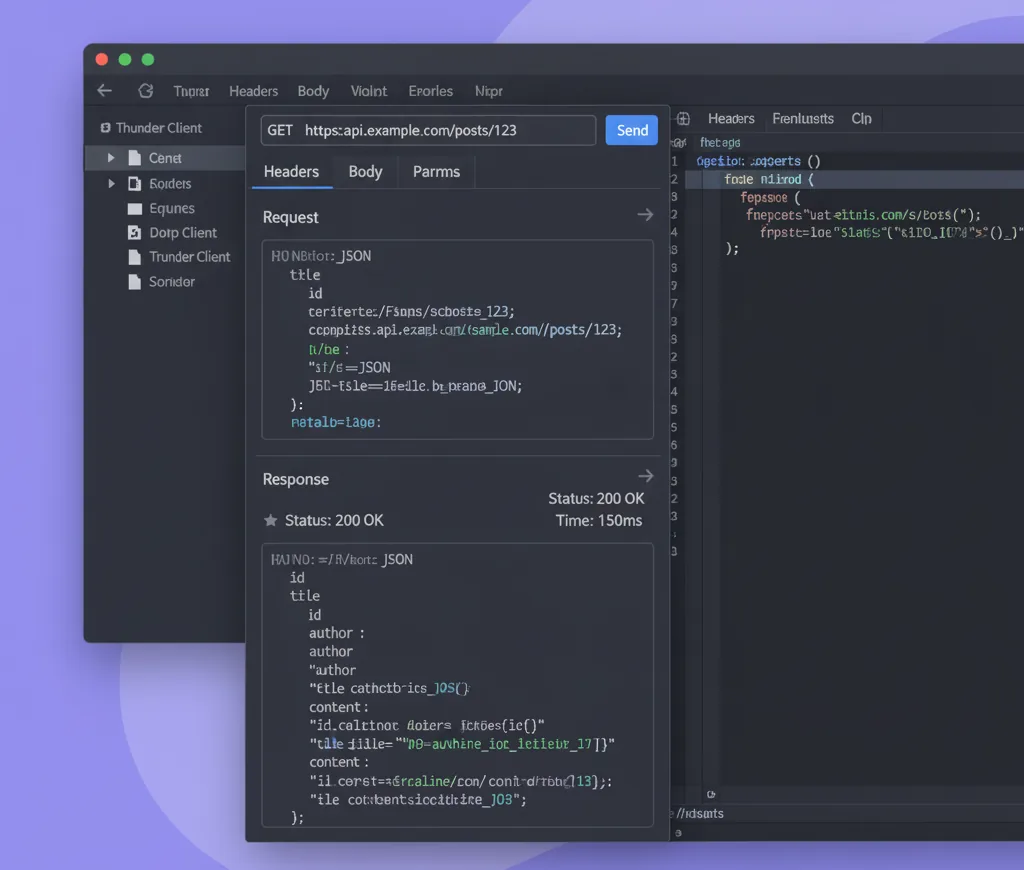Open the Nıpr menu item
Image resolution: width=1024 pixels, height=870 pixels.
click(x=488, y=91)
